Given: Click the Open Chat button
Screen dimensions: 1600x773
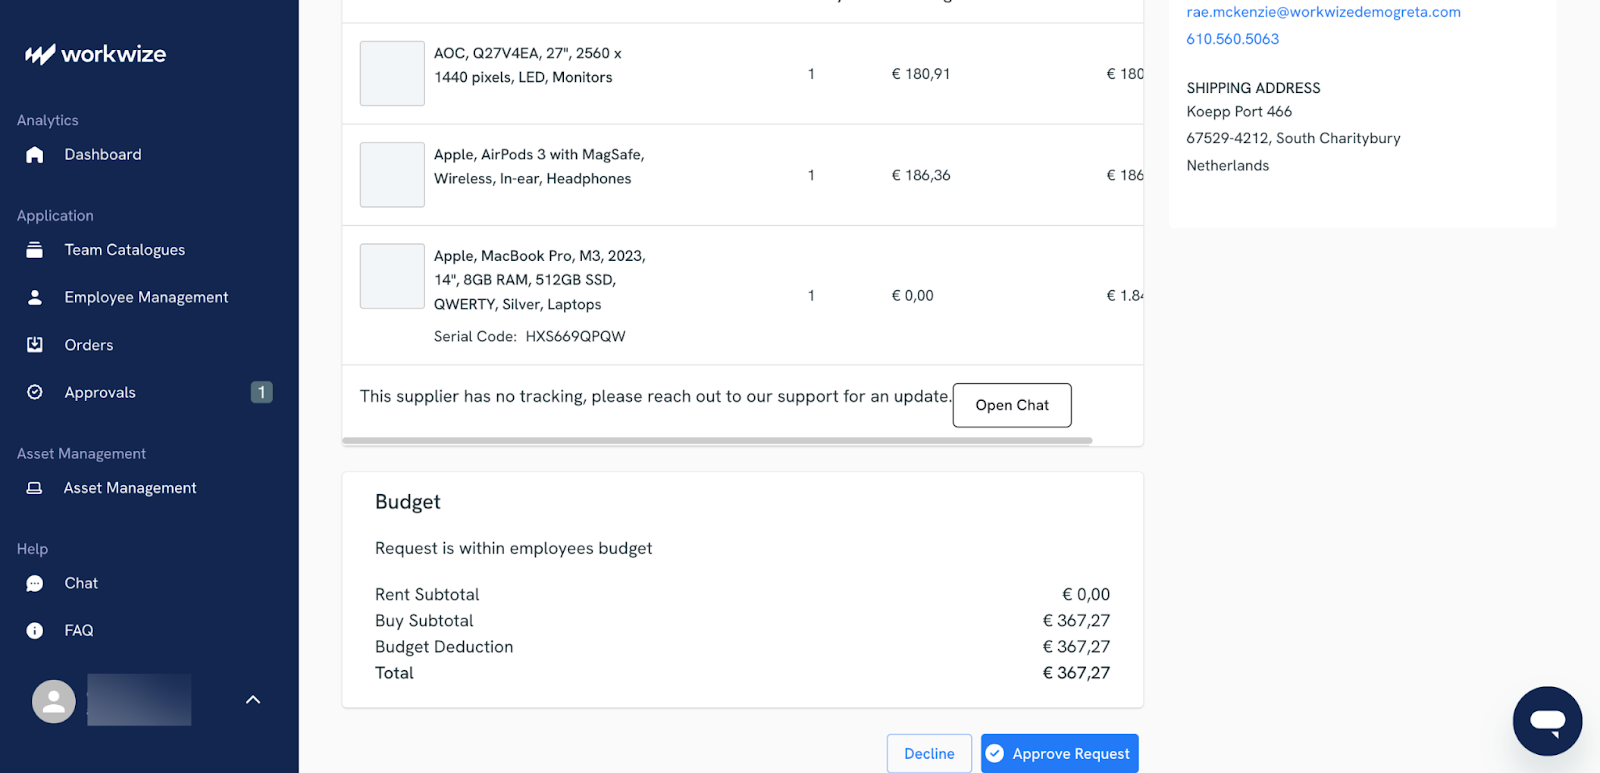Looking at the screenshot, I should [1011, 405].
